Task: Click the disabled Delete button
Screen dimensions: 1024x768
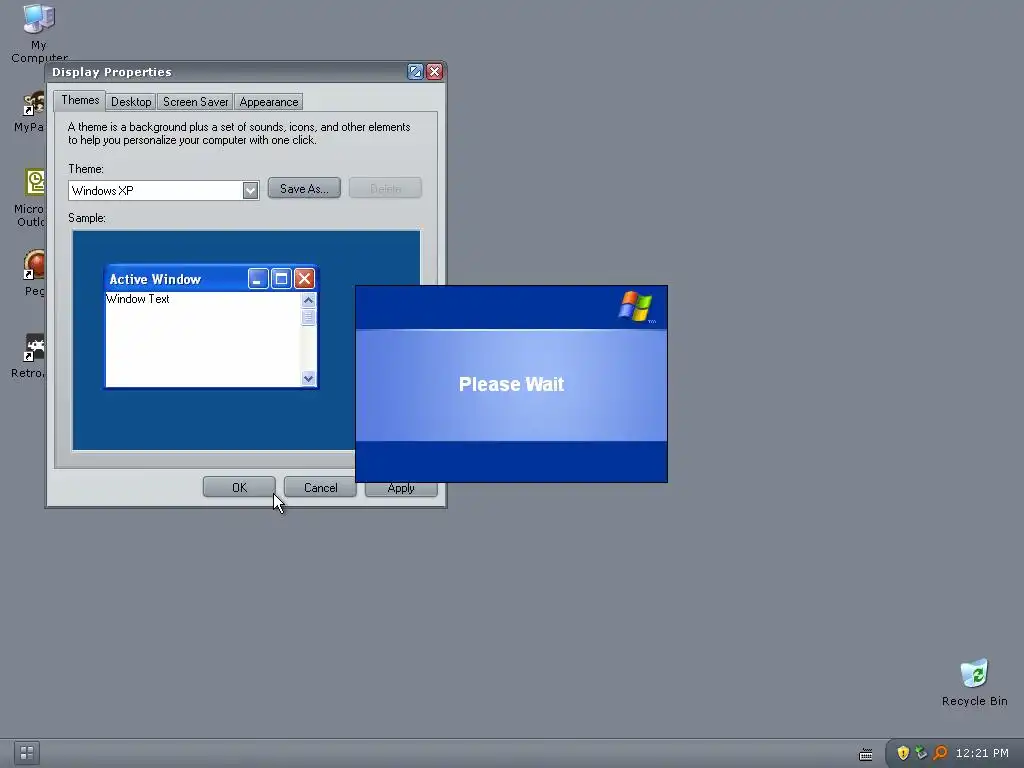Action: pyautogui.click(x=385, y=189)
